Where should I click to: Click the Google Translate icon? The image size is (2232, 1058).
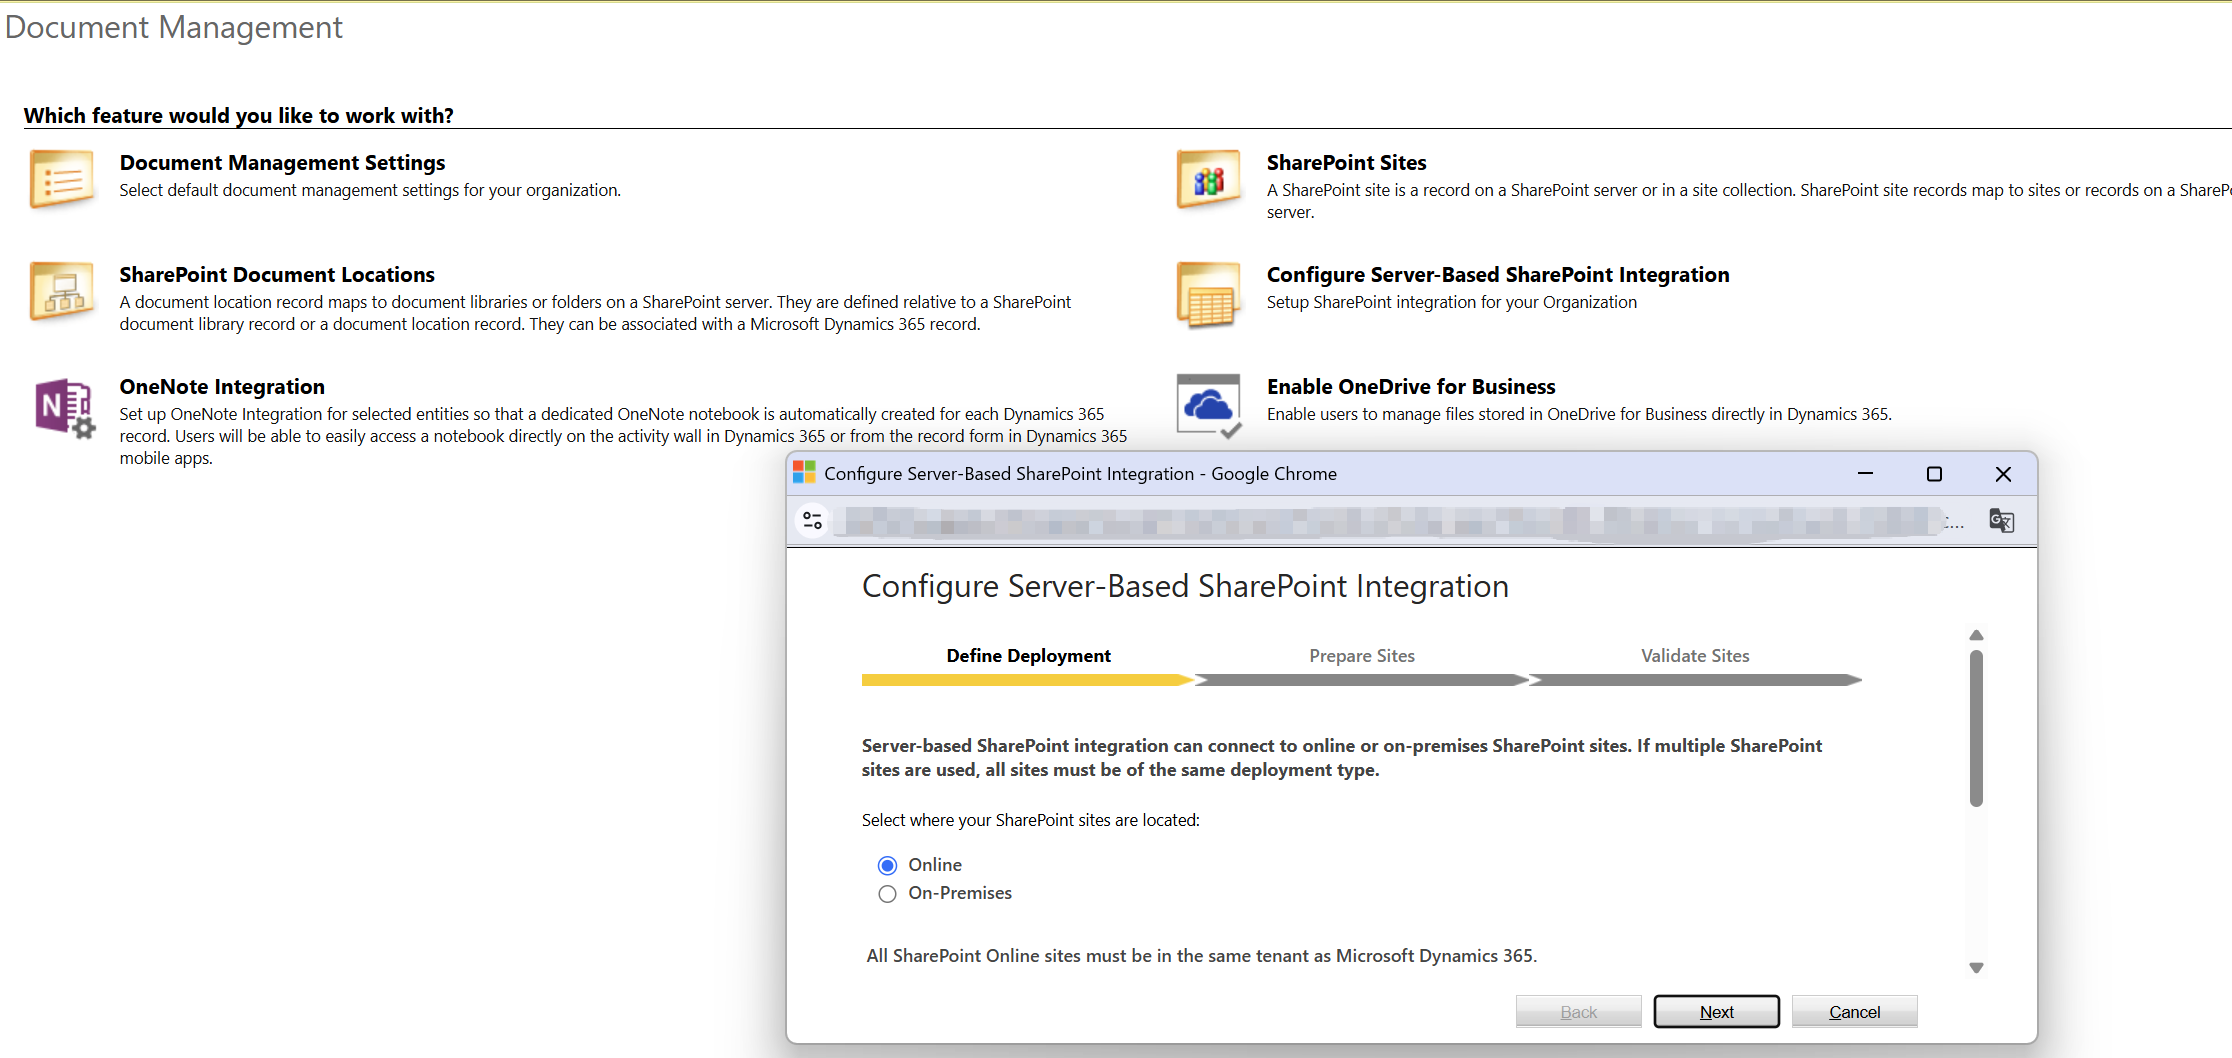(2001, 521)
